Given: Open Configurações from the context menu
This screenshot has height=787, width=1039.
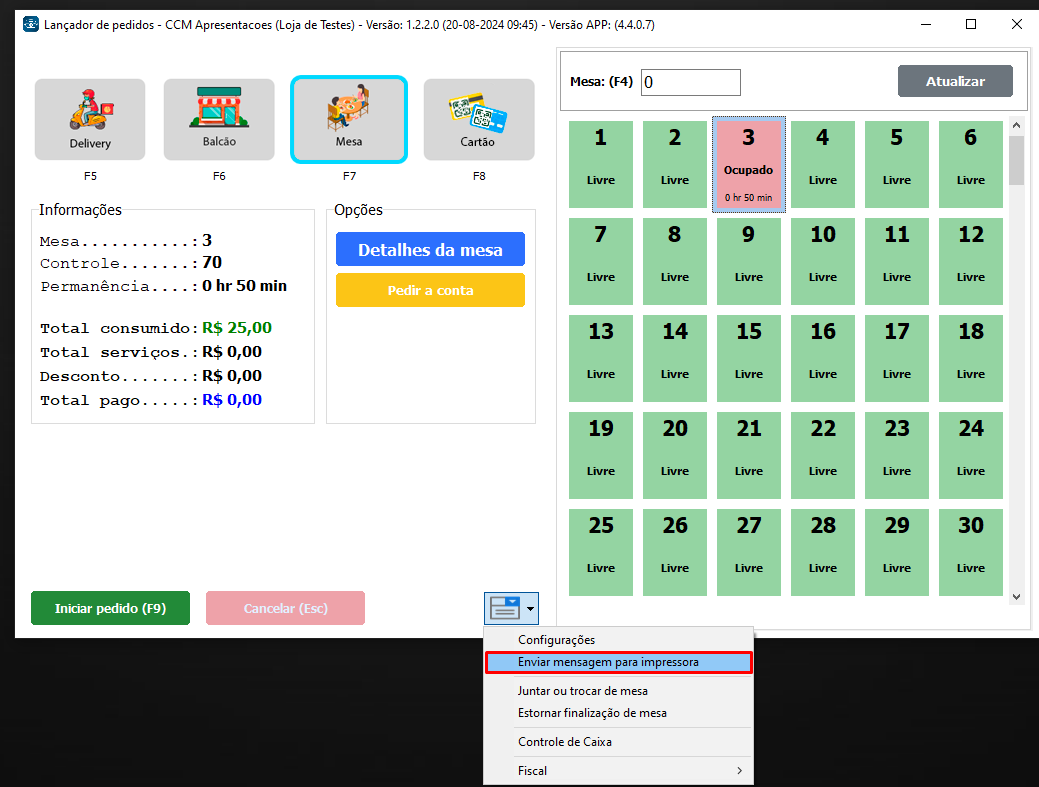Looking at the screenshot, I should pyautogui.click(x=556, y=640).
